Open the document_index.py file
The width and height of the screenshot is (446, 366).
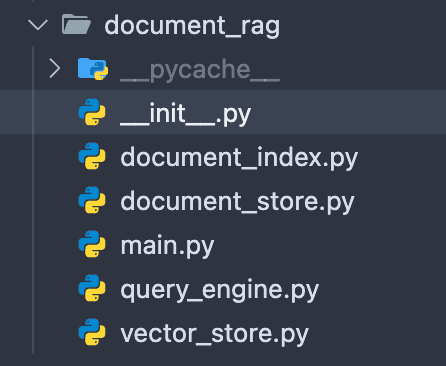click(x=239, y=158)
